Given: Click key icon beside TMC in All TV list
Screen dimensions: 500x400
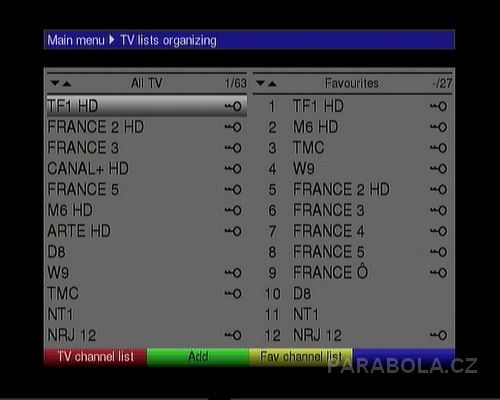Looking at the screenshot, I should (233, 294).
